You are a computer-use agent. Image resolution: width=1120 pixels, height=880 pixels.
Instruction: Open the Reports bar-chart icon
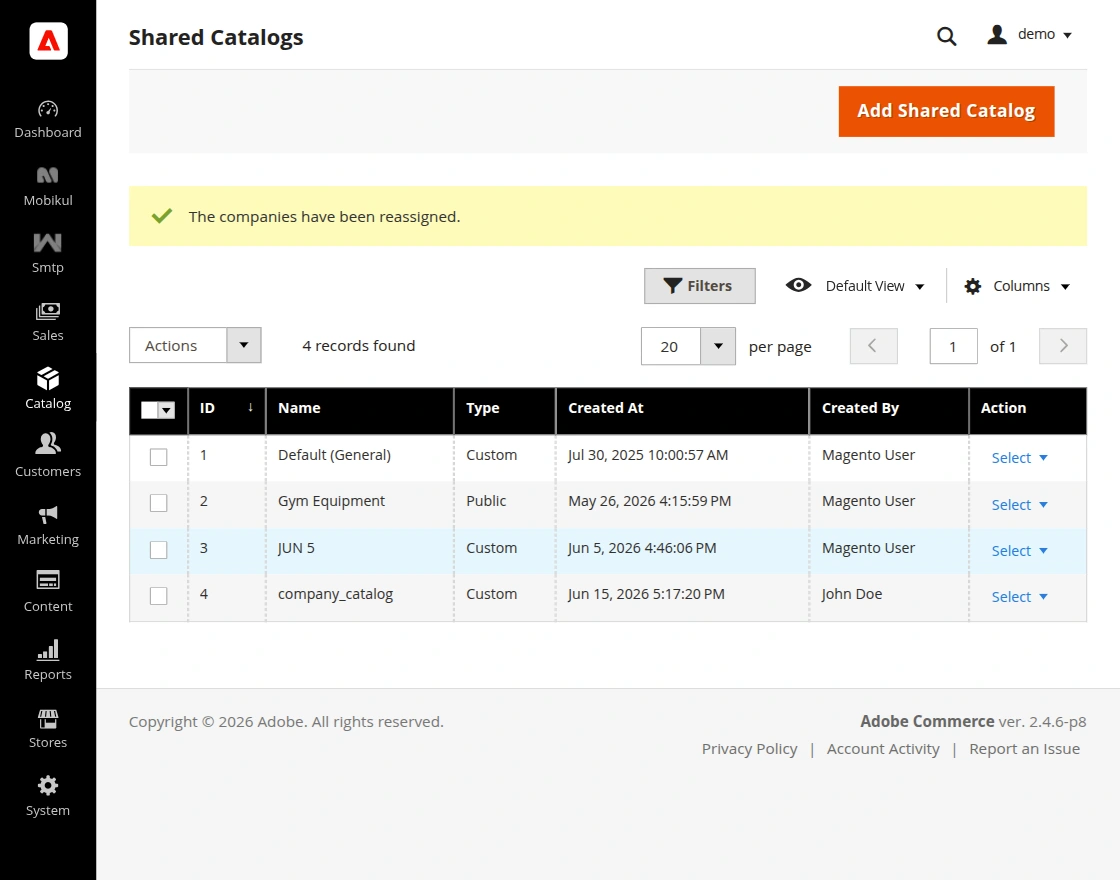tap(48, 649)
